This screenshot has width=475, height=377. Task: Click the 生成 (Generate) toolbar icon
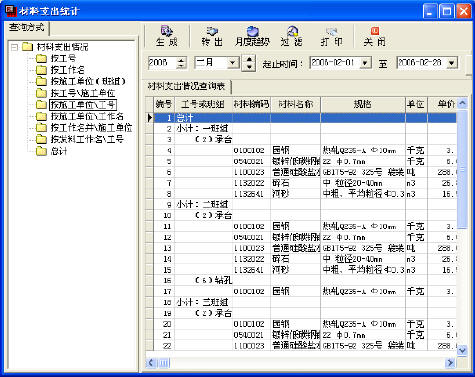166,36
